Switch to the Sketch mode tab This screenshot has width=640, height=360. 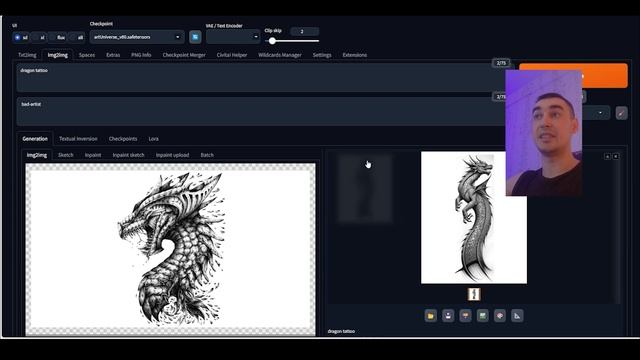[x=66, y=155]
